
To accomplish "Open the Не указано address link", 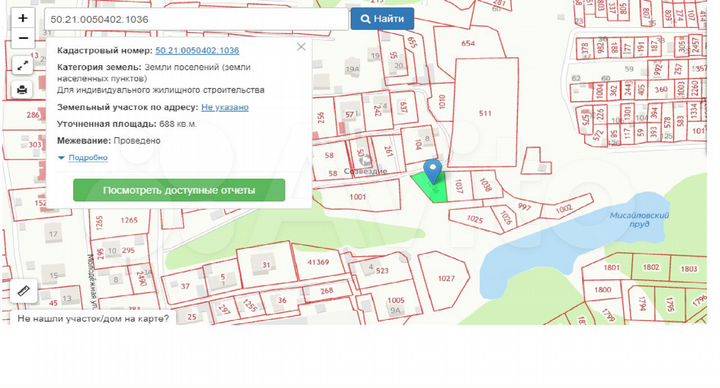I will coord(225,107).
